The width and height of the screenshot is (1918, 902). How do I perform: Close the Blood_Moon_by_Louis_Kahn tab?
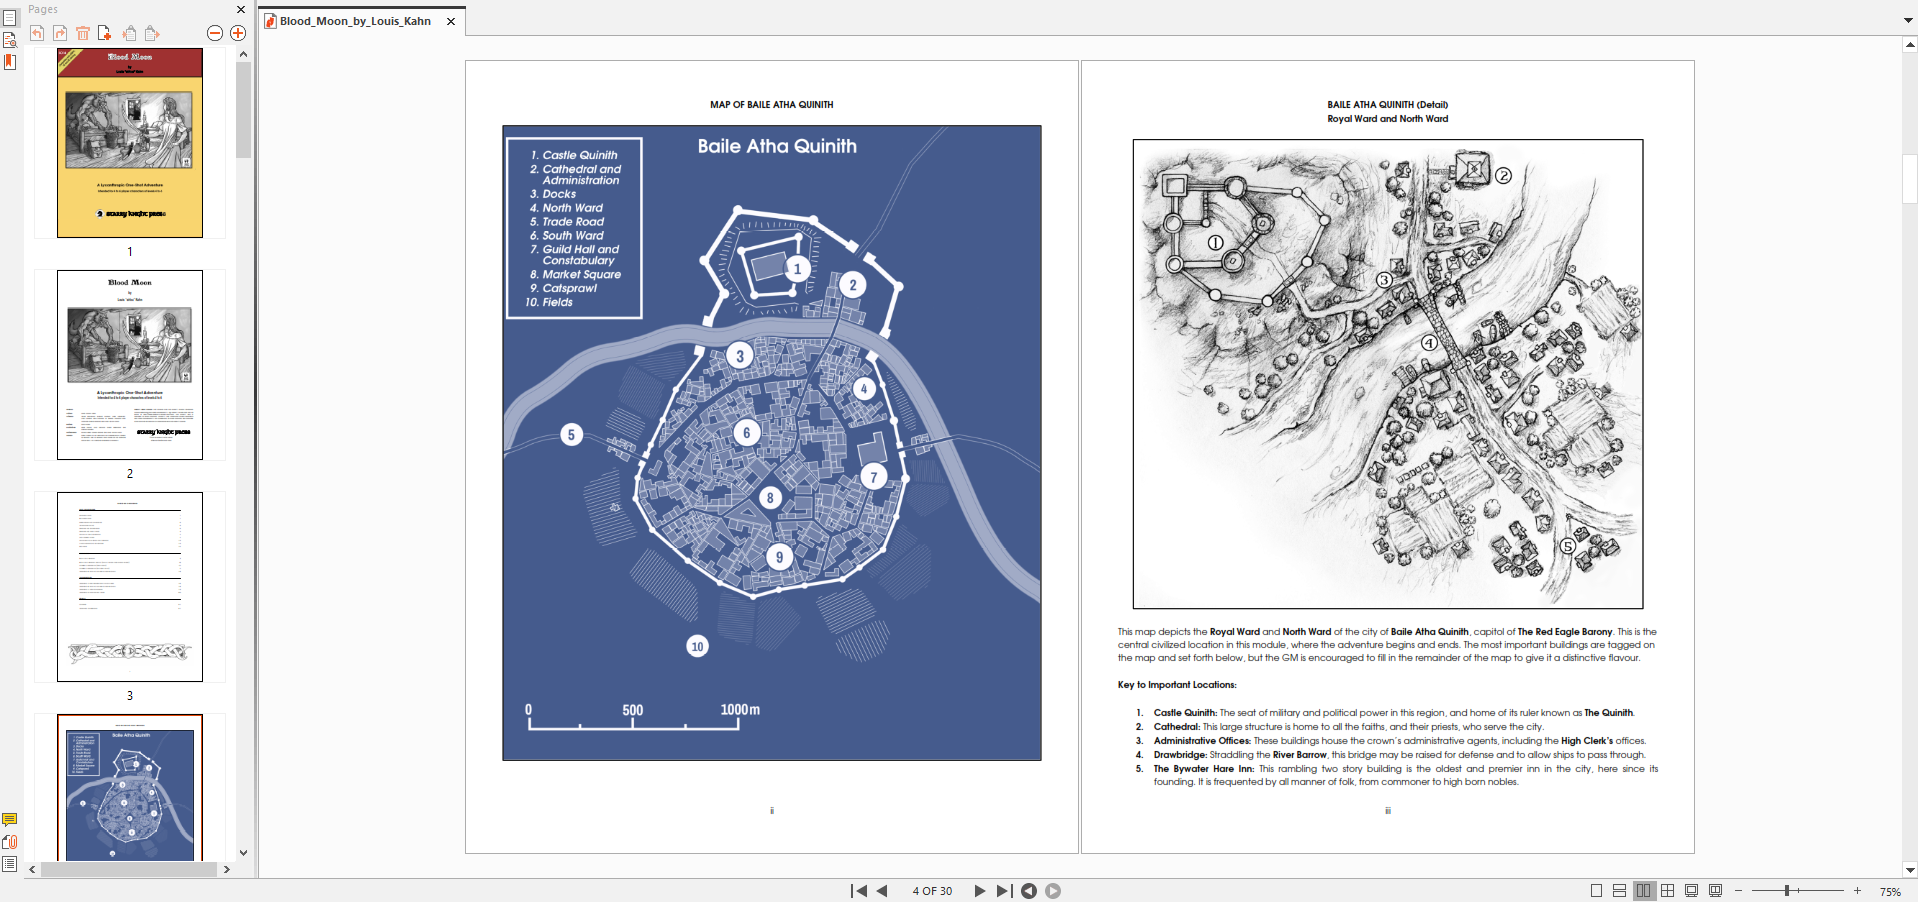coord(451,21)
